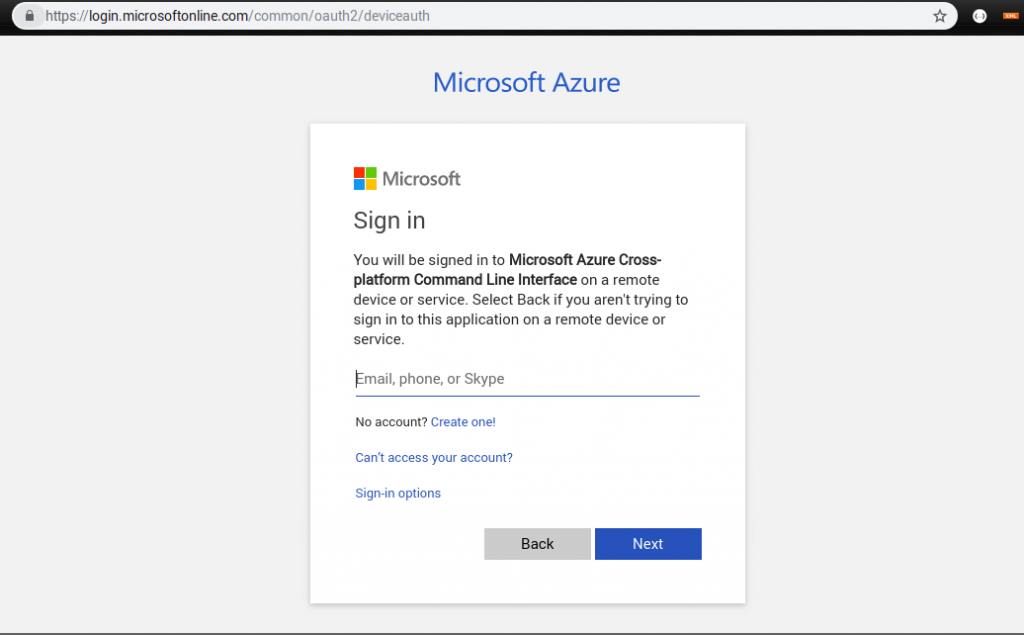The width and height of the screenshot is (1024, 635).
Task: Click the lock icon in address bar
Action: coord(29,16)
